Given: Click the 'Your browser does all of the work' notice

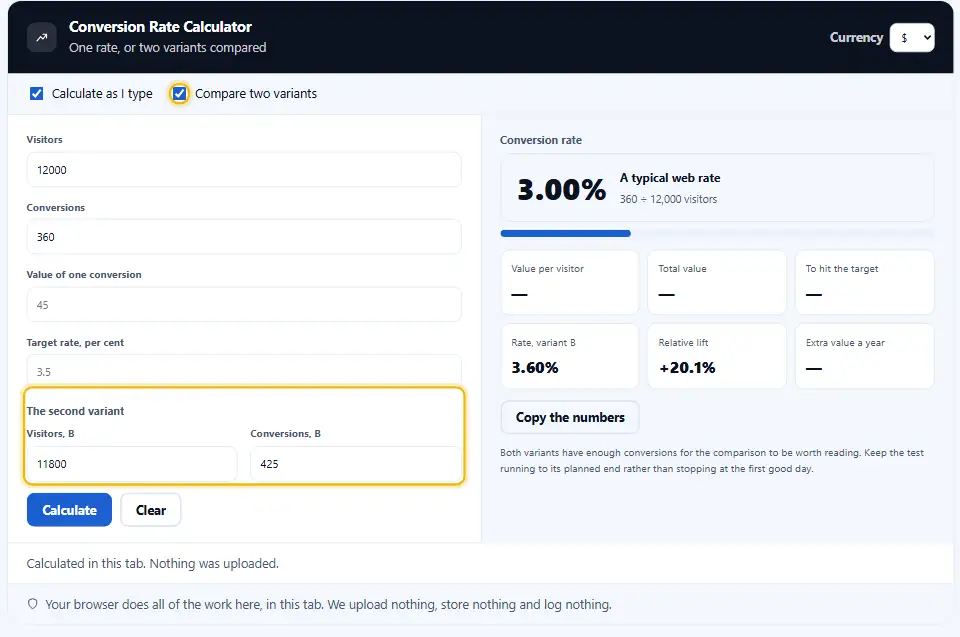Looking at the screenshot, I should (328, 605).
